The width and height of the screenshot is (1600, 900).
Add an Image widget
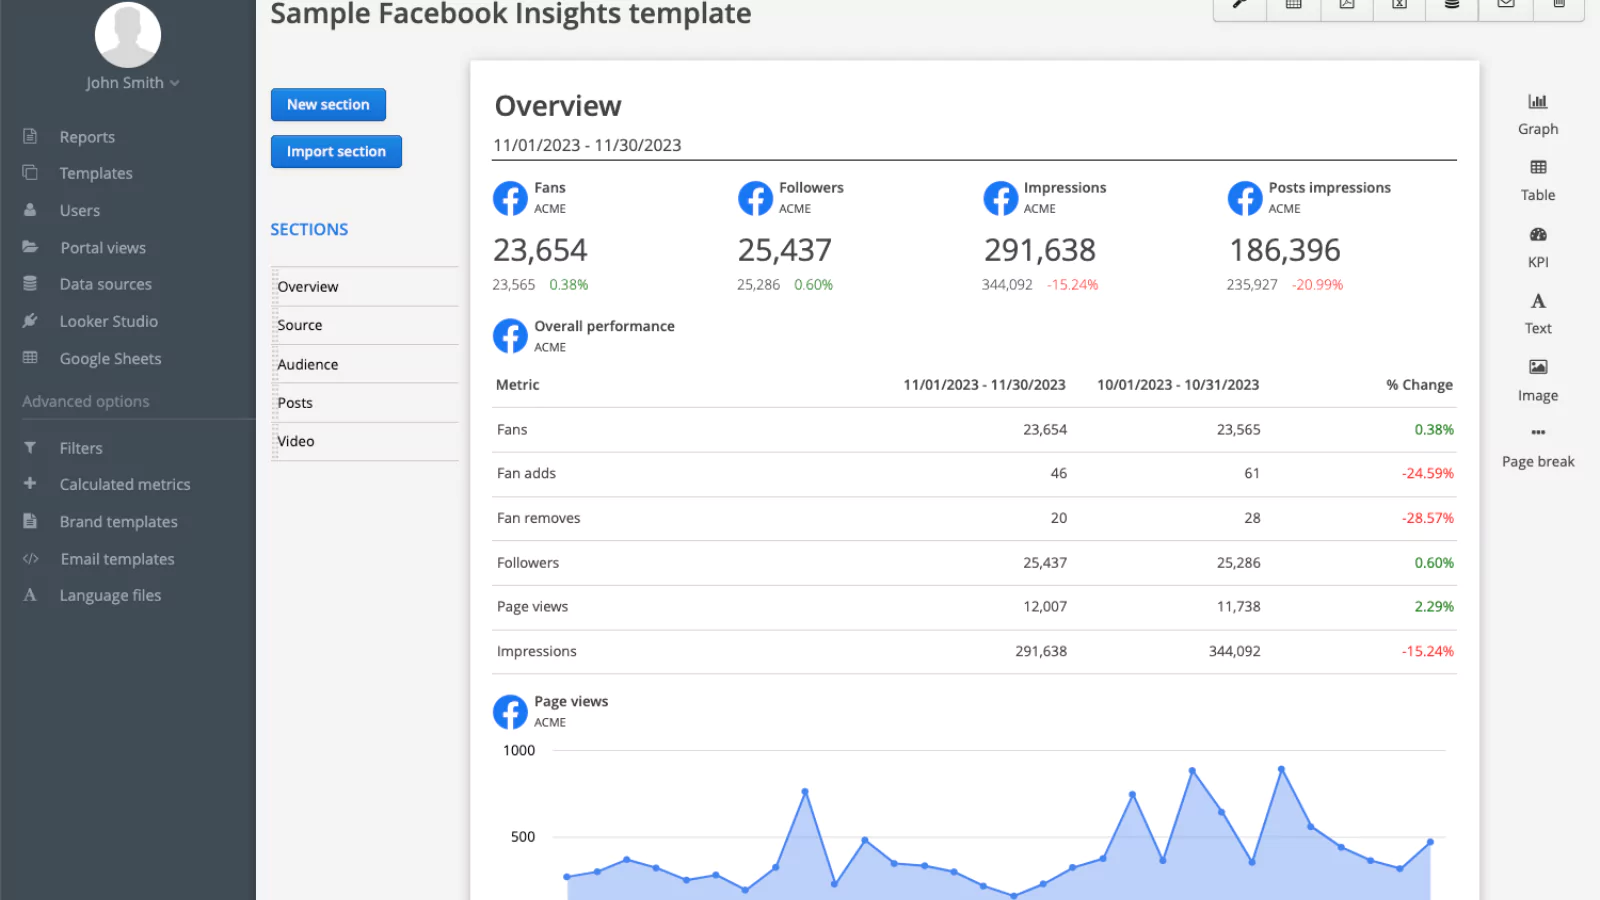point(1538,380)
